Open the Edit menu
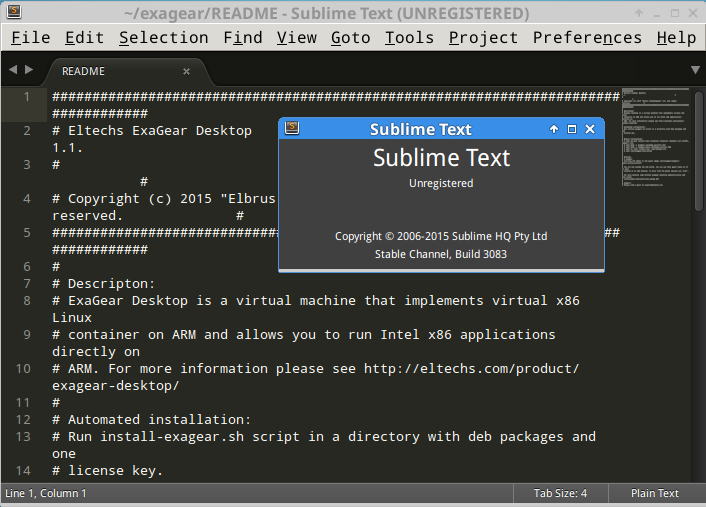Screen dimensions: 706x507 coord(85,37)
